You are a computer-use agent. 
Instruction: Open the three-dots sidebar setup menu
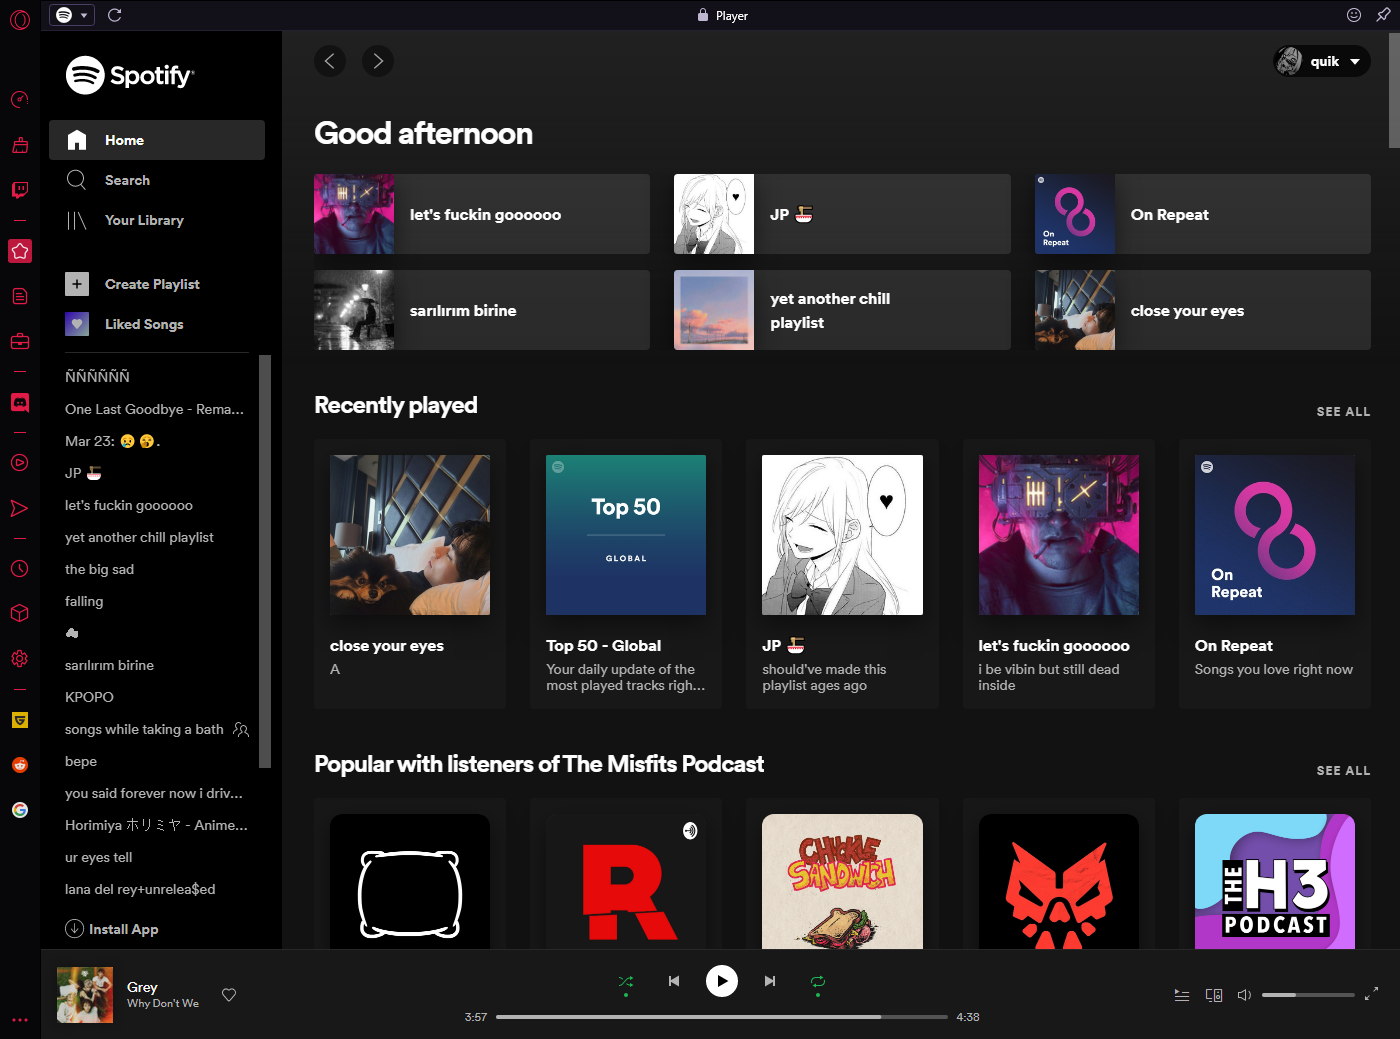pyautogui.click(x=20, y=1021)
